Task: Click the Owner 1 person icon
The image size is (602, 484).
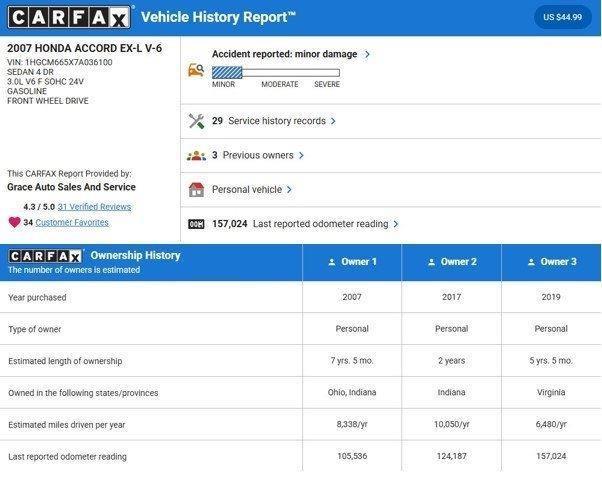Action: click(x=332, y=262)
